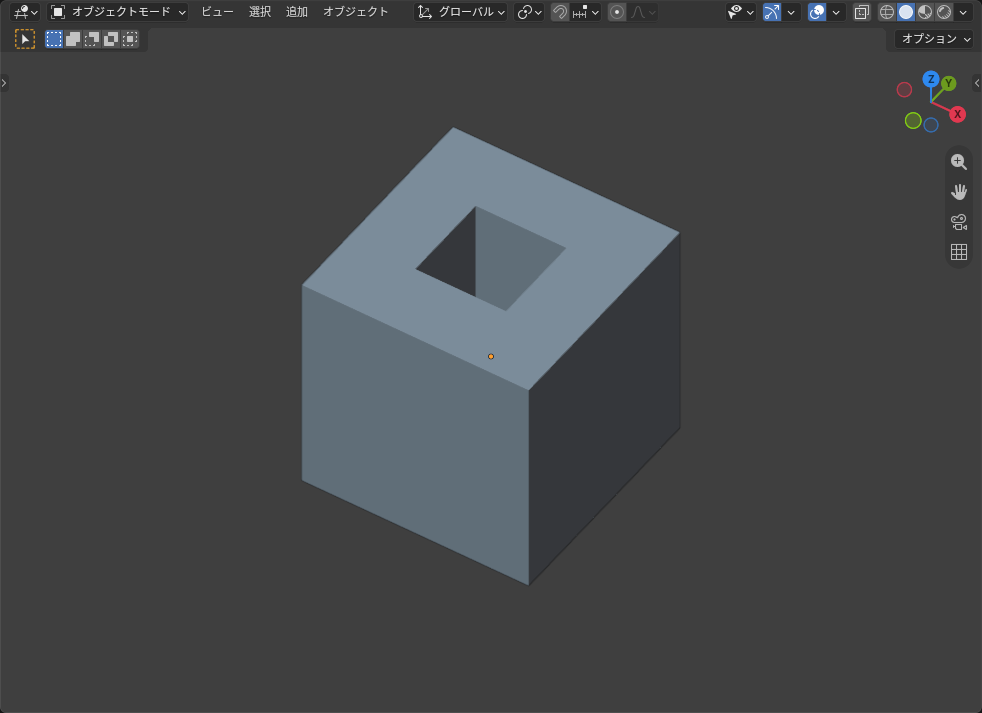Expand the オプション dropdown
982x713 pixels.
(x=934, y=39)
